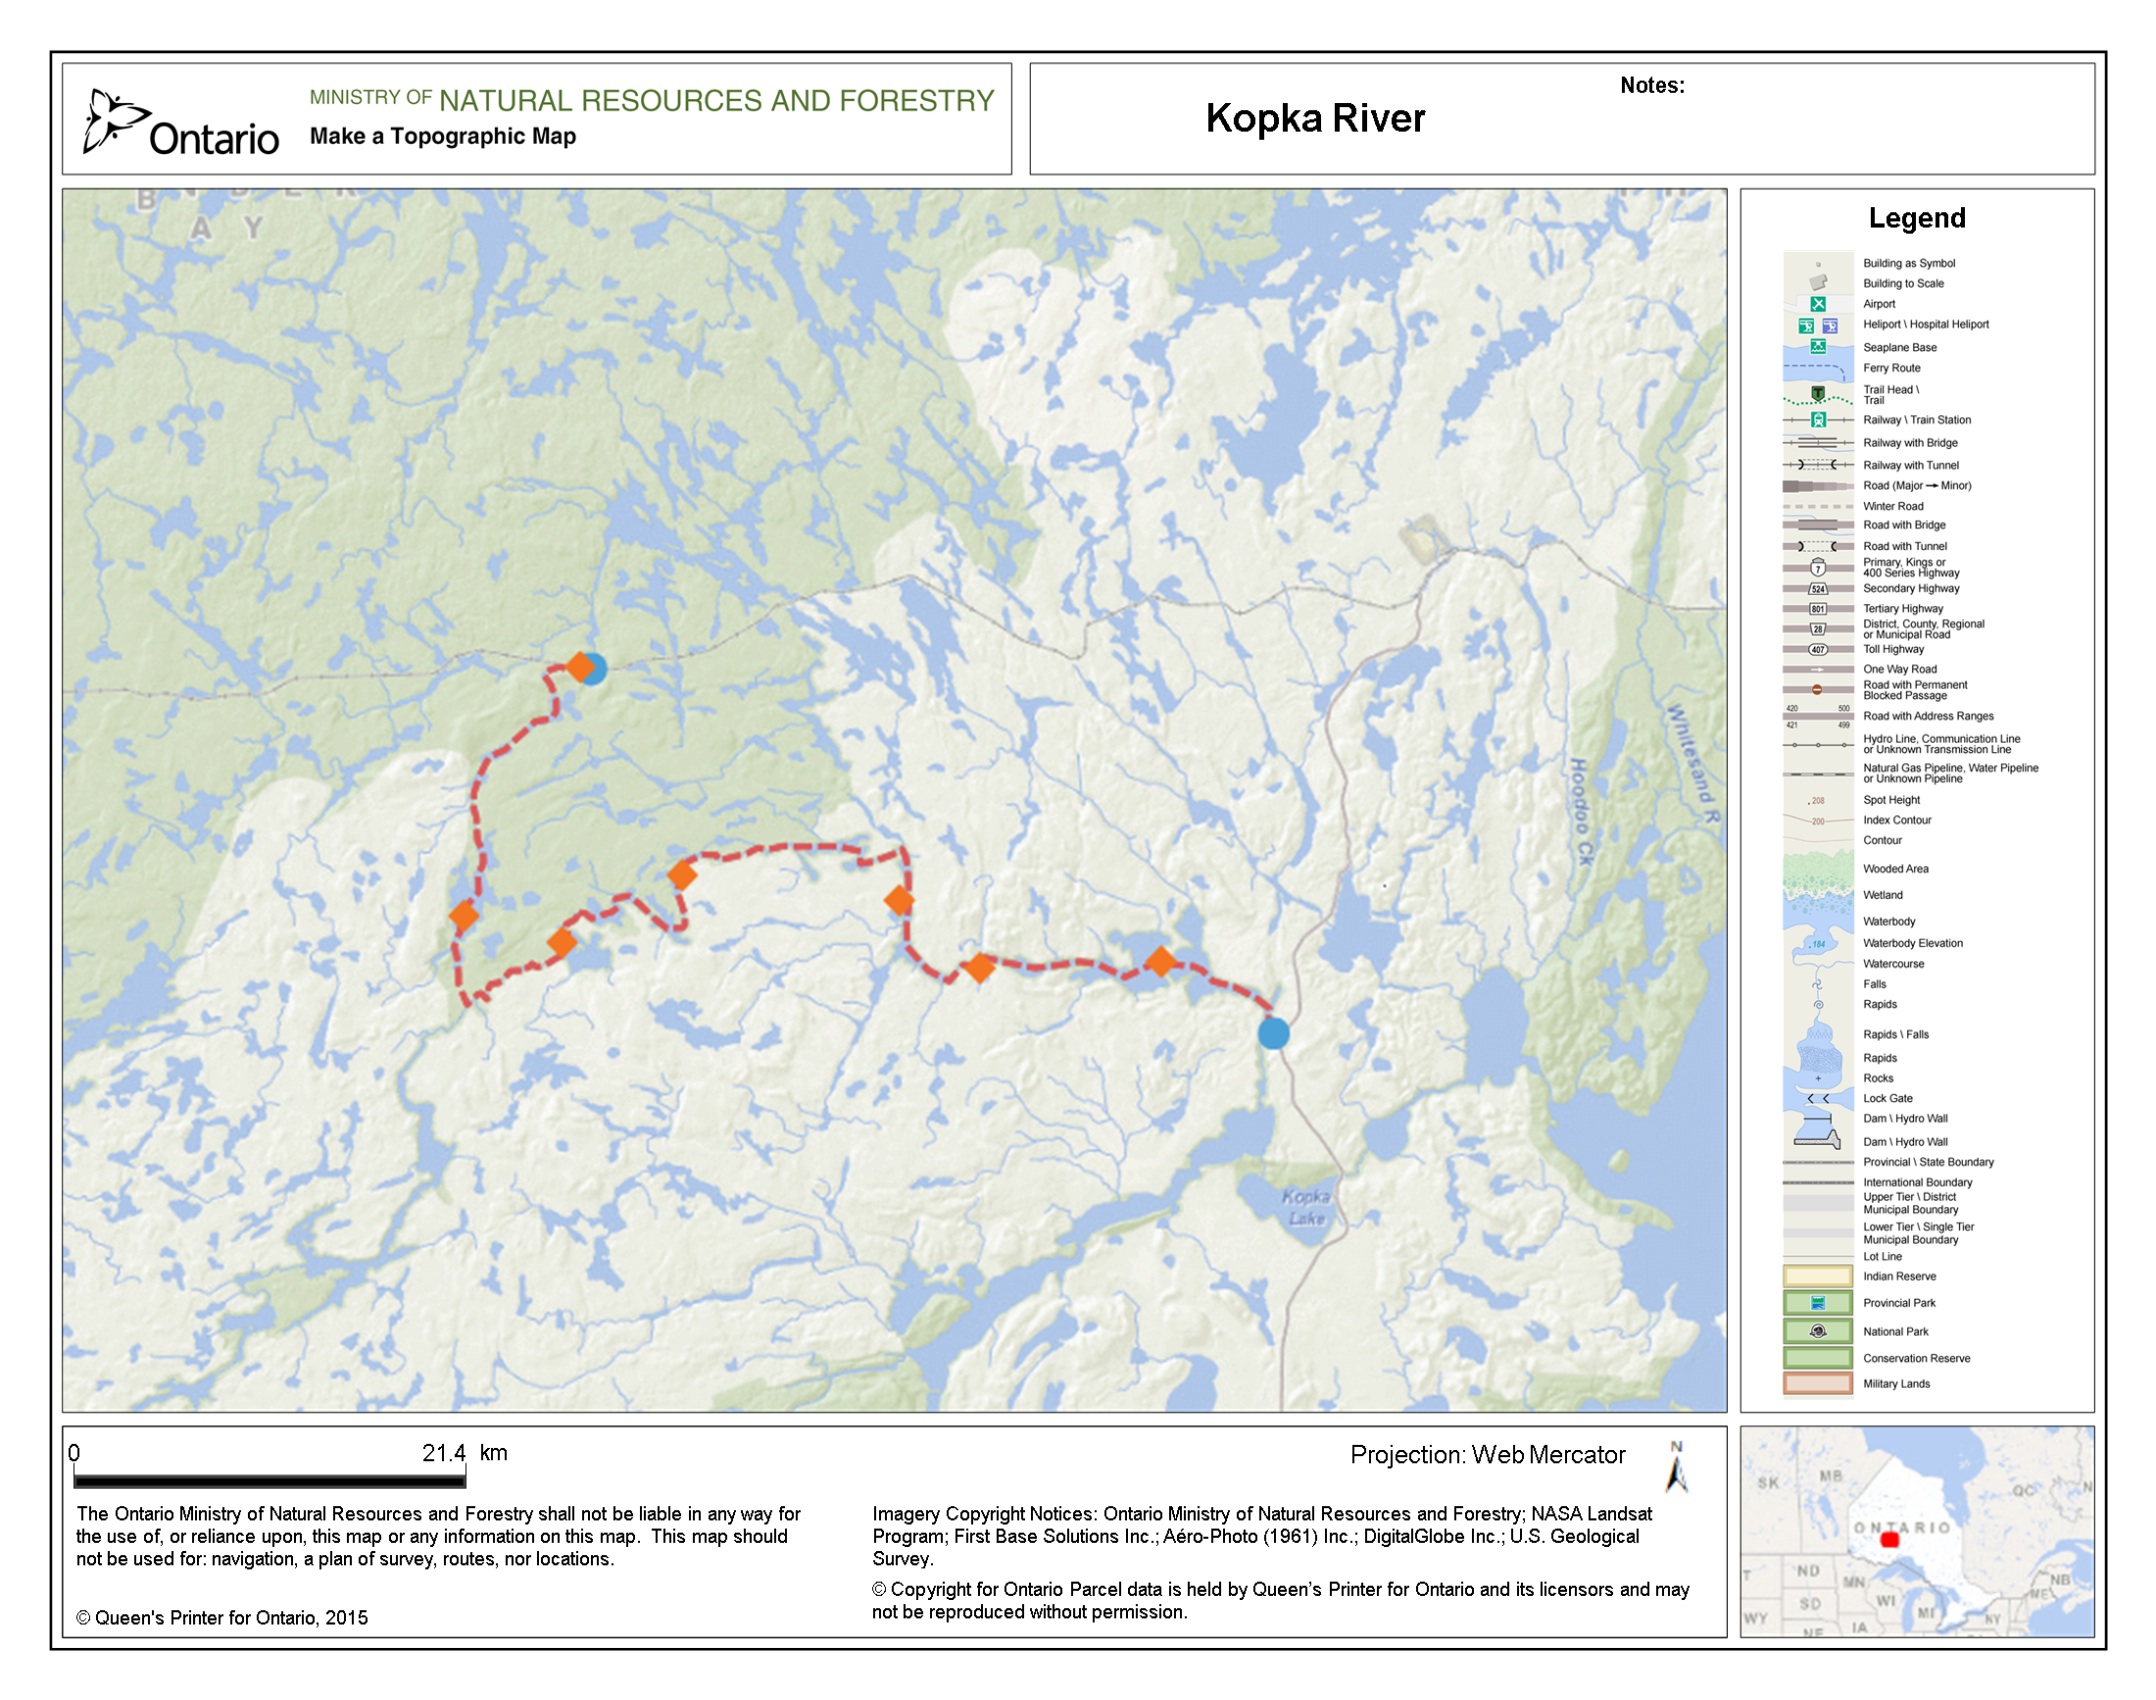This screenshot has width=2156, height=1700.
Task: Click the Seaplane Base legend icon
Action: pos(1817,347)
